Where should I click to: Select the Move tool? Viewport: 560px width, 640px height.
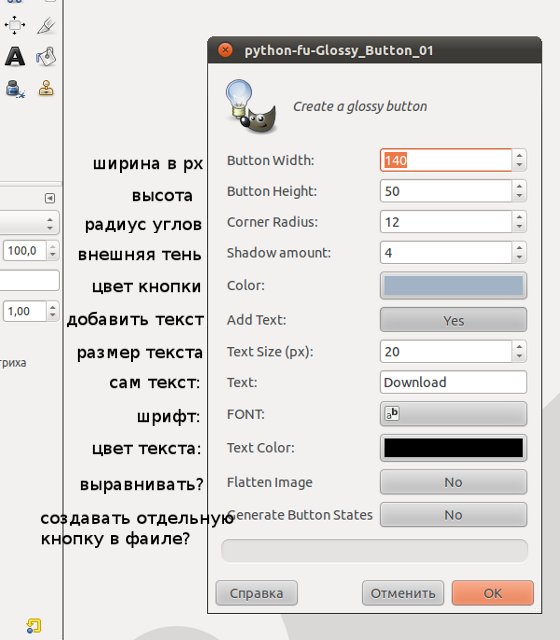point(15,25)
